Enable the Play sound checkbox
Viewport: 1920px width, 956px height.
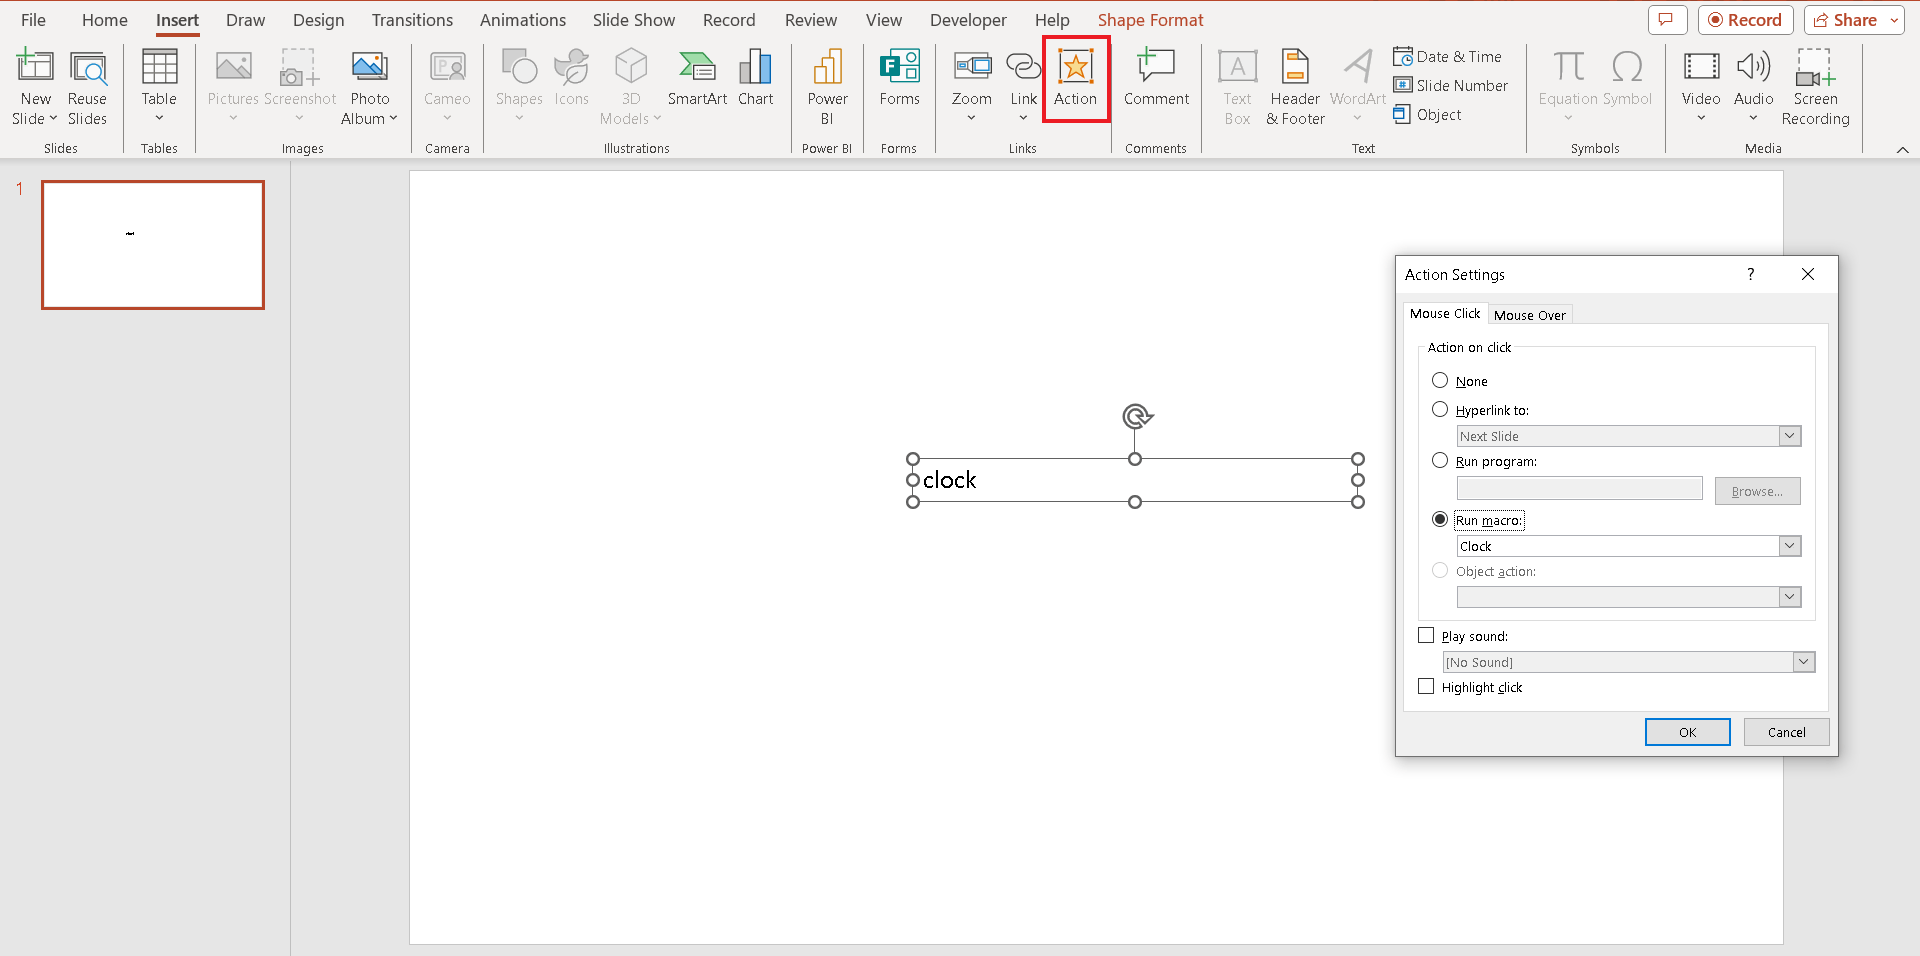(1426, 635)
